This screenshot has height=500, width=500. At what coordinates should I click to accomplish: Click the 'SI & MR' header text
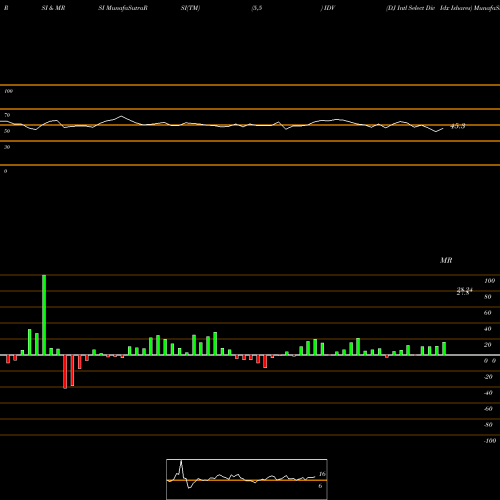(x=53, y=8)
